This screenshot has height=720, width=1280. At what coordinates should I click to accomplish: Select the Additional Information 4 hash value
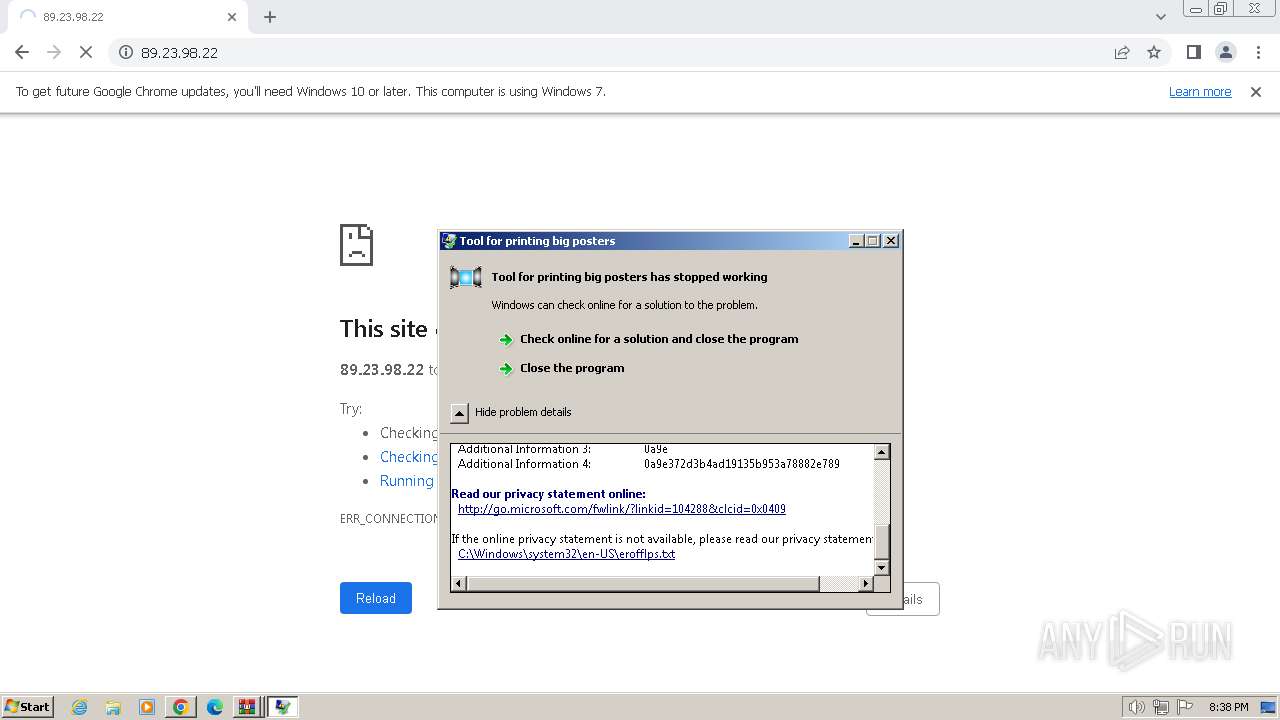[742, 464]
